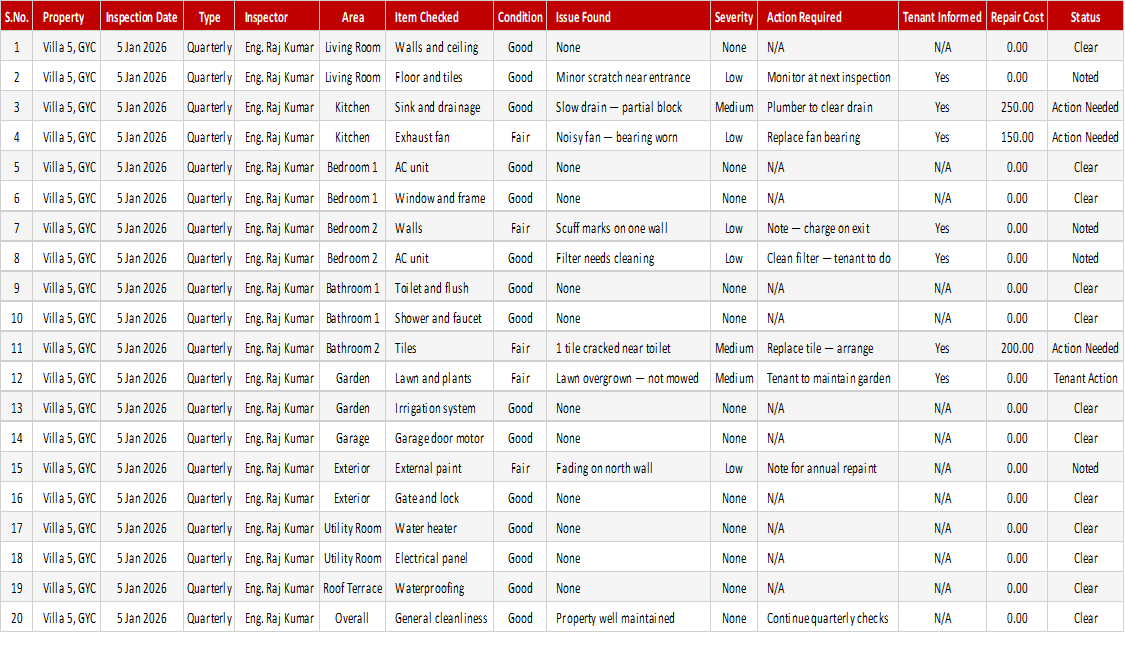
Task: Select the Item Checked header
Action: pos(439,17)
